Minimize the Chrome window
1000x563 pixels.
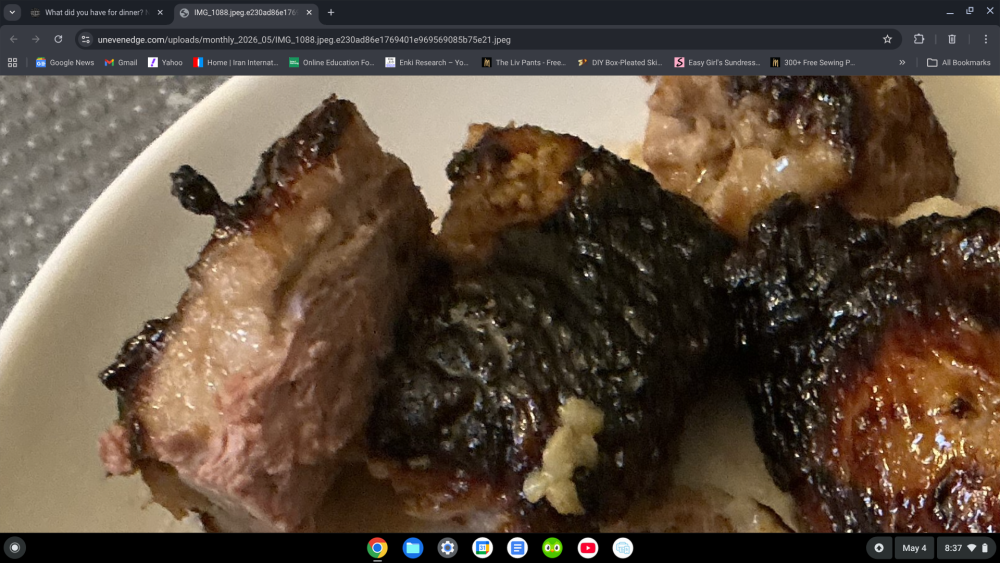click(x=950, y=11)
